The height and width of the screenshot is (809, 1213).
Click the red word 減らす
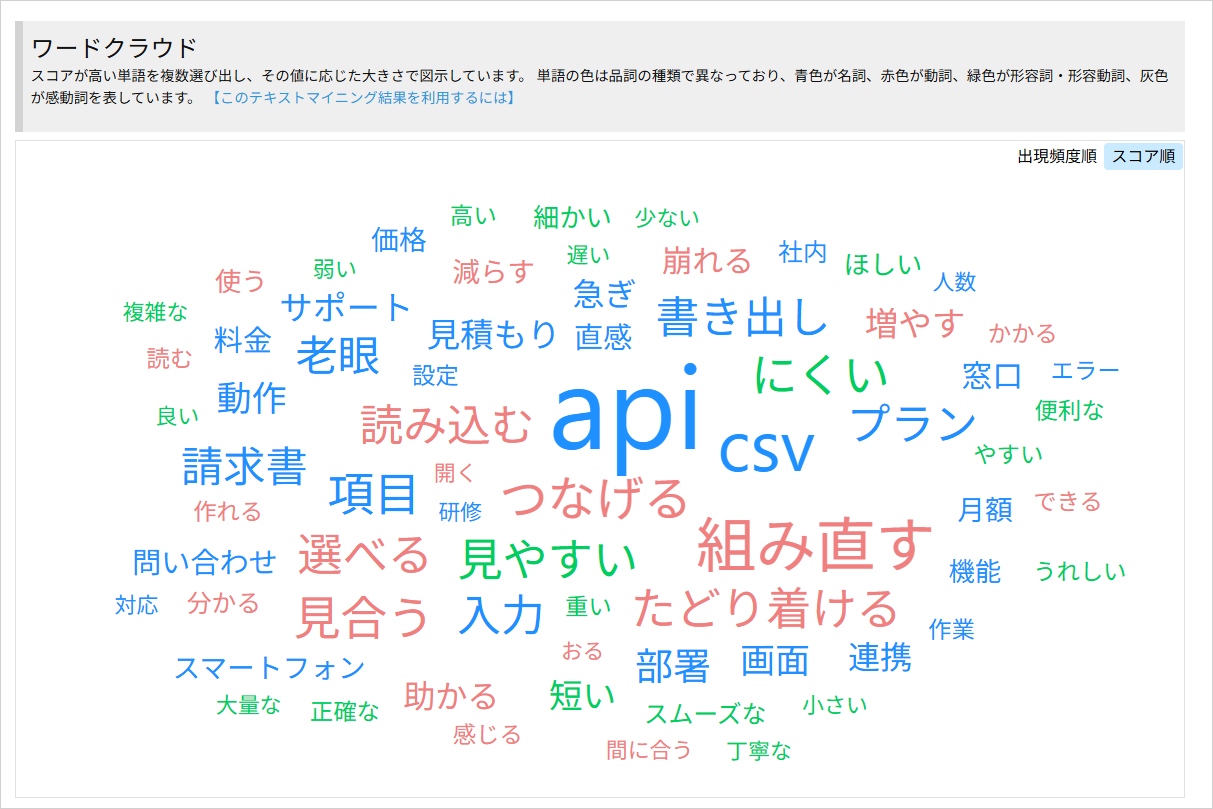pos(493,271)
